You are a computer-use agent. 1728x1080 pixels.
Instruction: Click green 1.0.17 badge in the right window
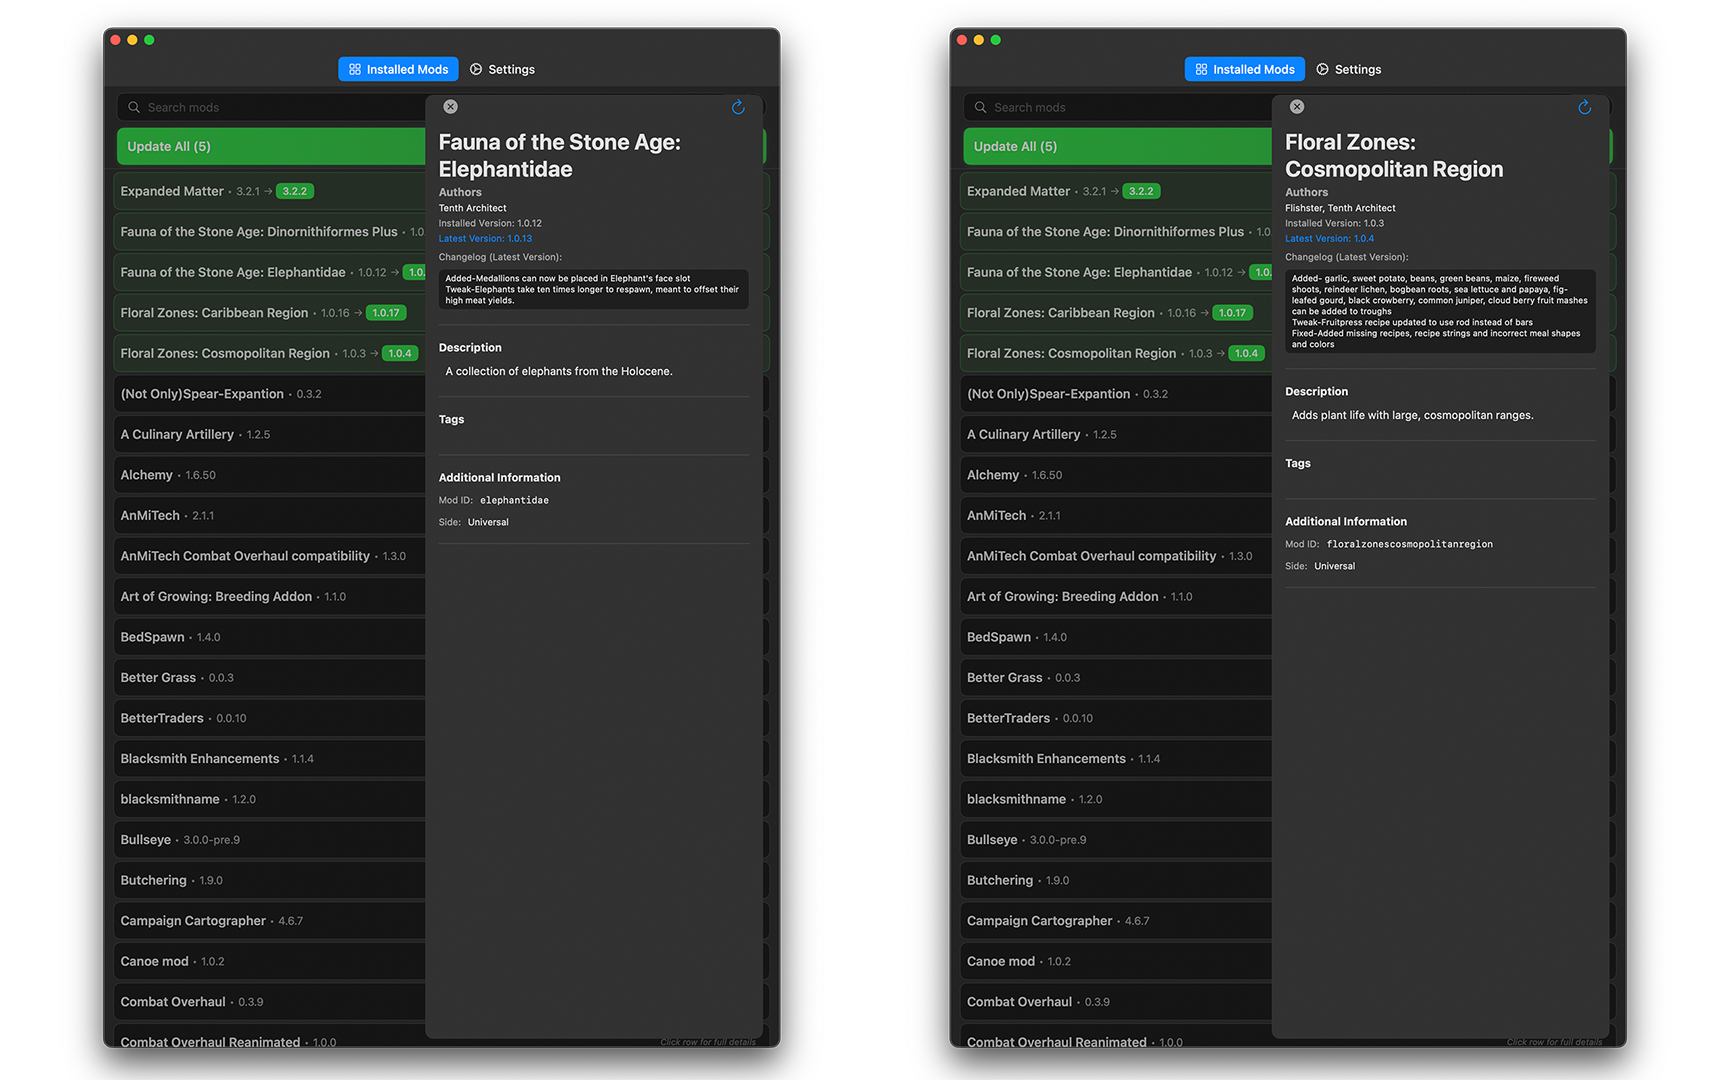click(1232, 313)
